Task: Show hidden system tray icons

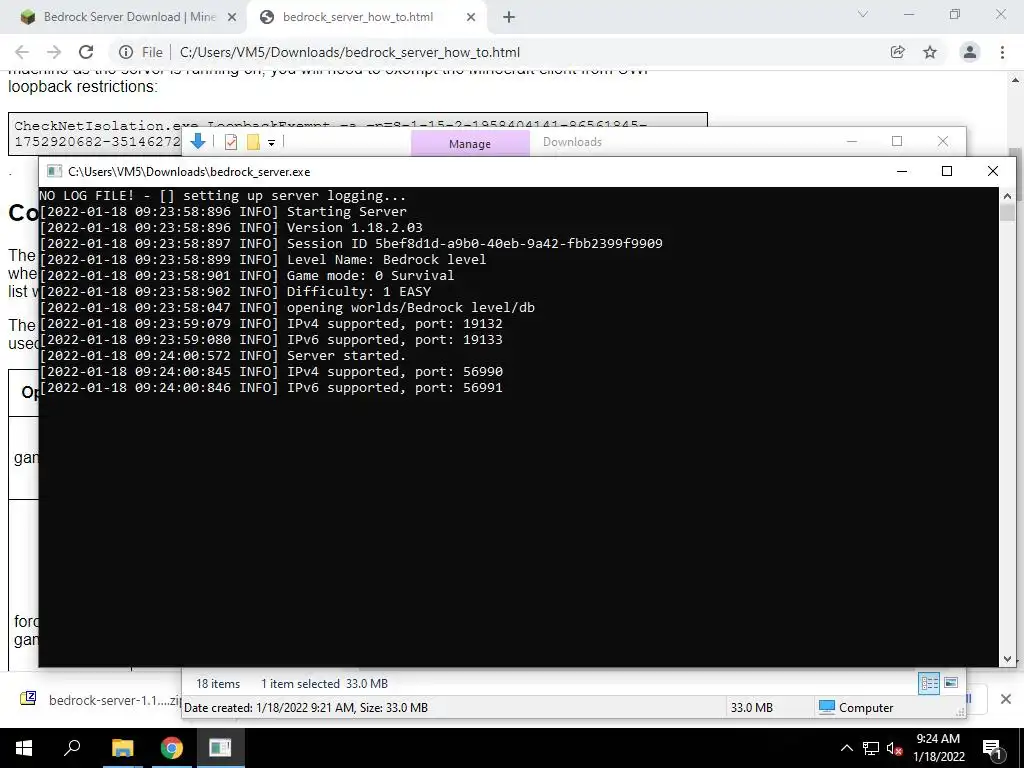Action: [x=846, y=748]
